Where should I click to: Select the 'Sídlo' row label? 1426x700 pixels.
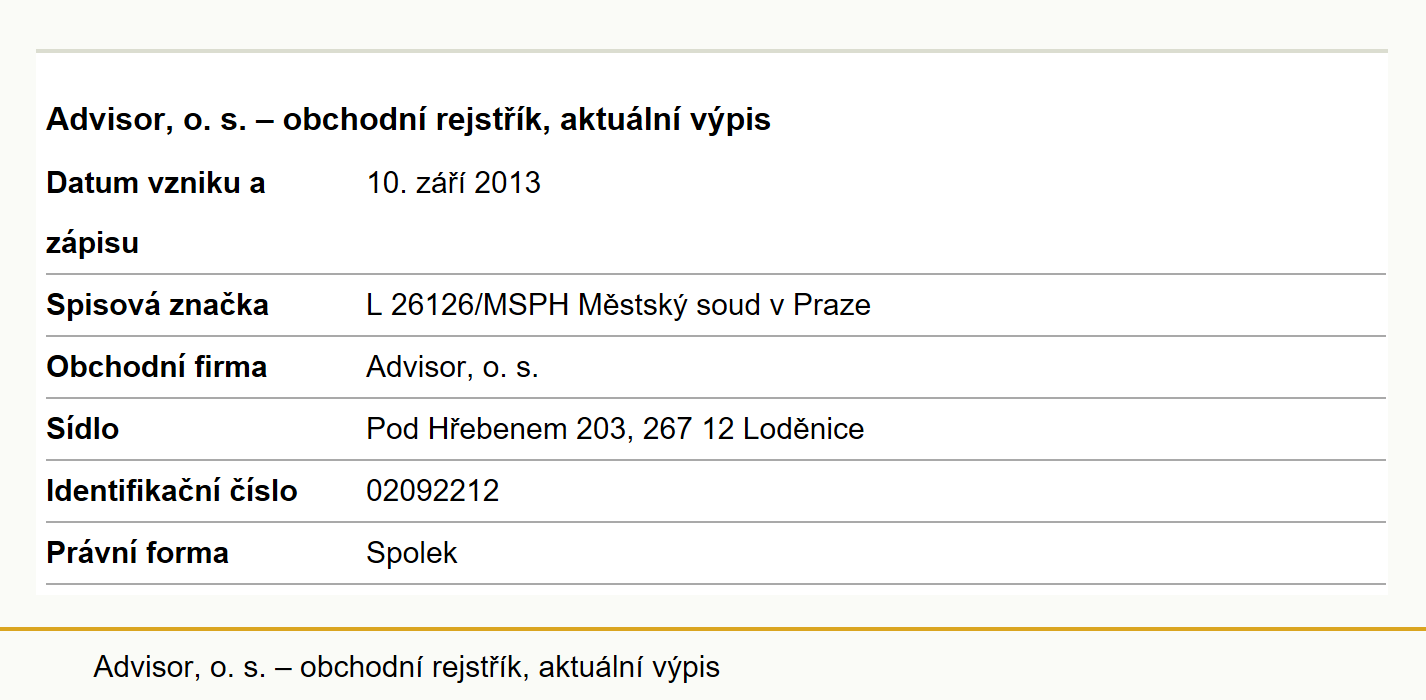click(82, 429)
